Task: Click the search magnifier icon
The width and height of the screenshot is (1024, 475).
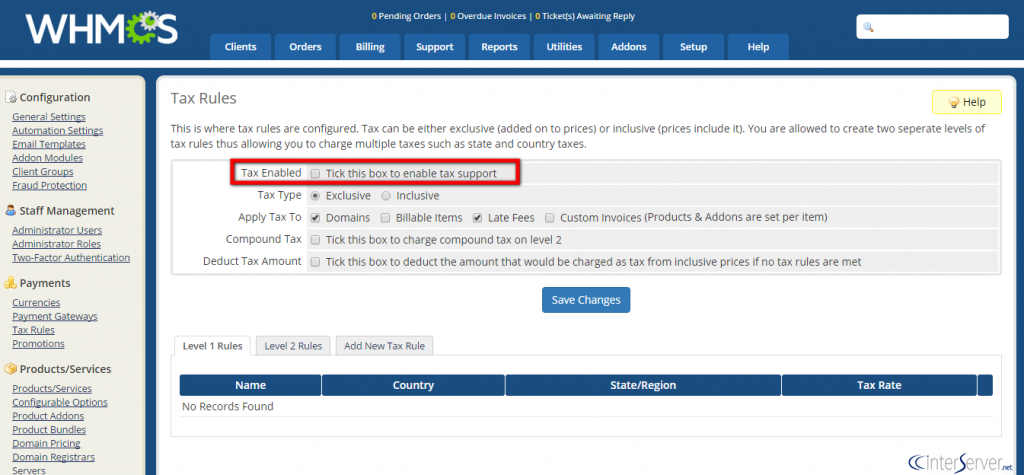Action: 869,27
